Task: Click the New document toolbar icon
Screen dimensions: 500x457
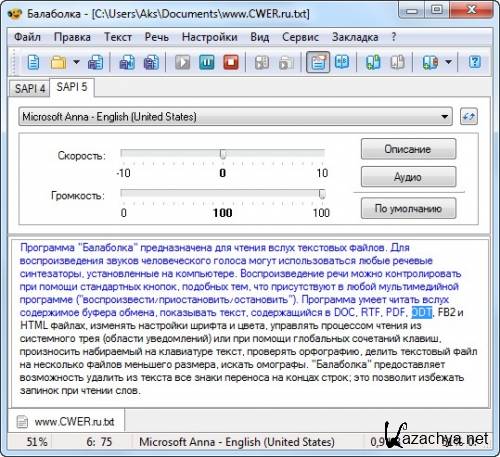Action: [x=33, y=62]
